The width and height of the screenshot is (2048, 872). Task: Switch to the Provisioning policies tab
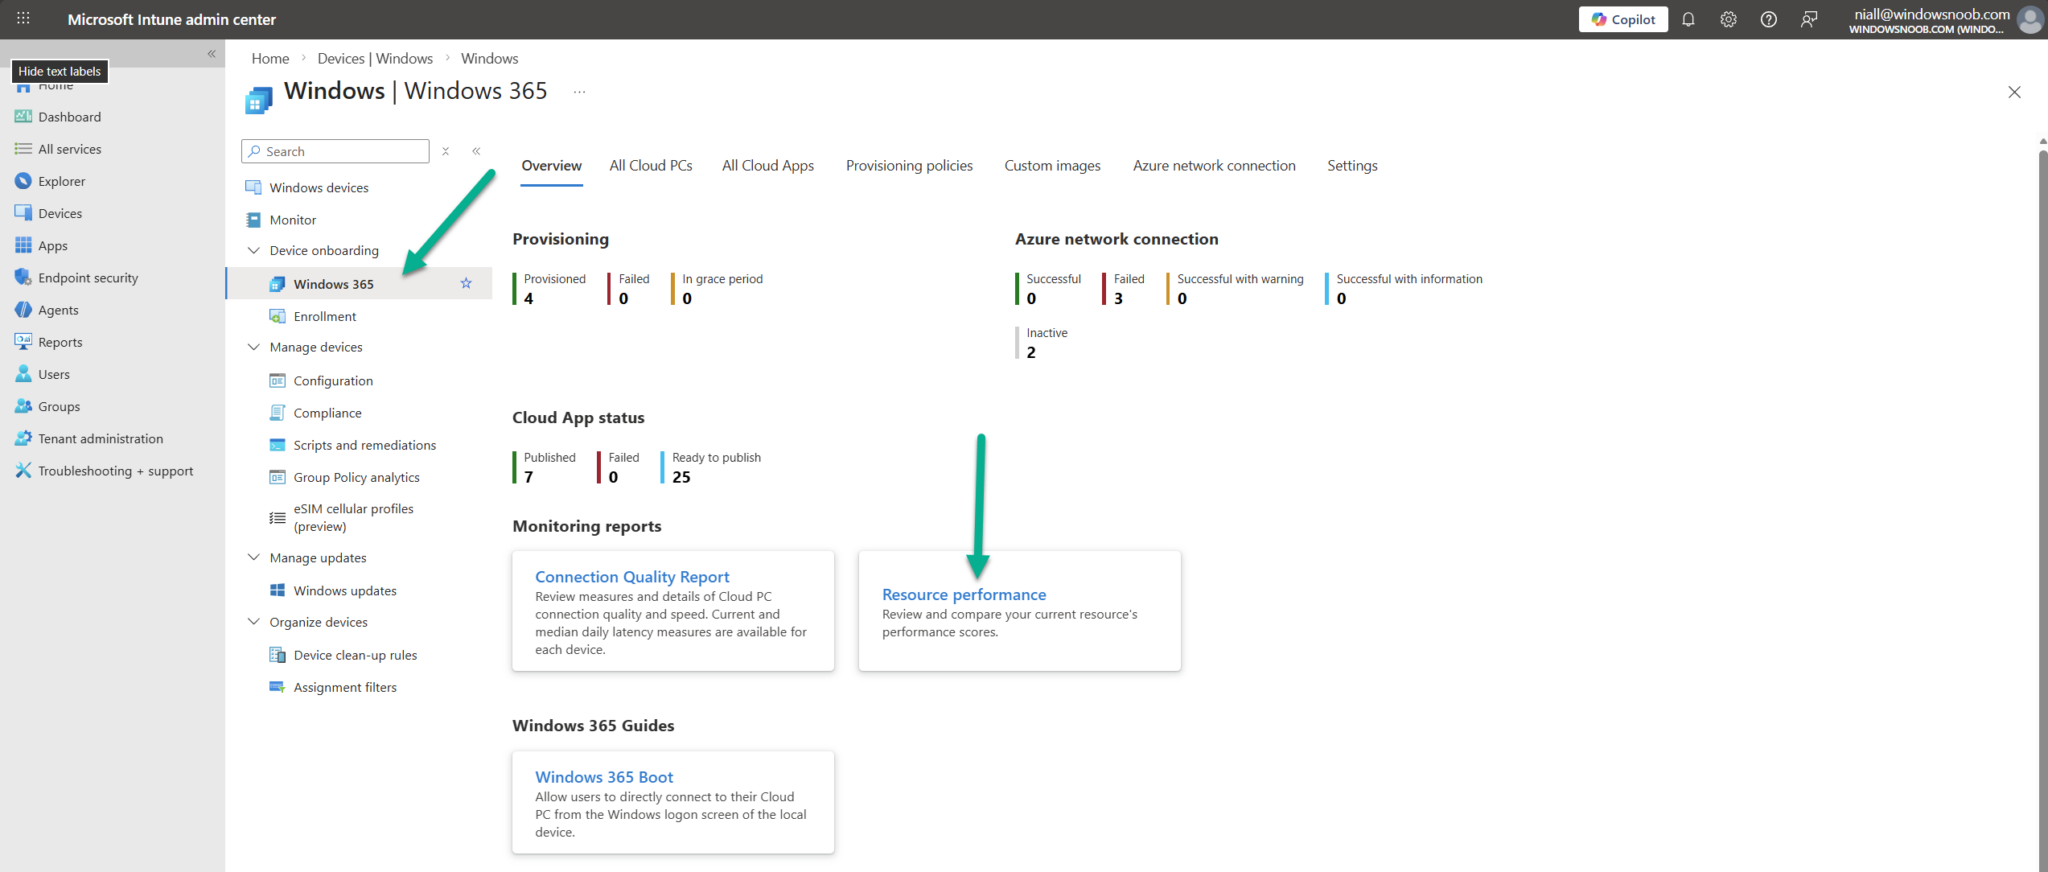(x=909, y=166)
